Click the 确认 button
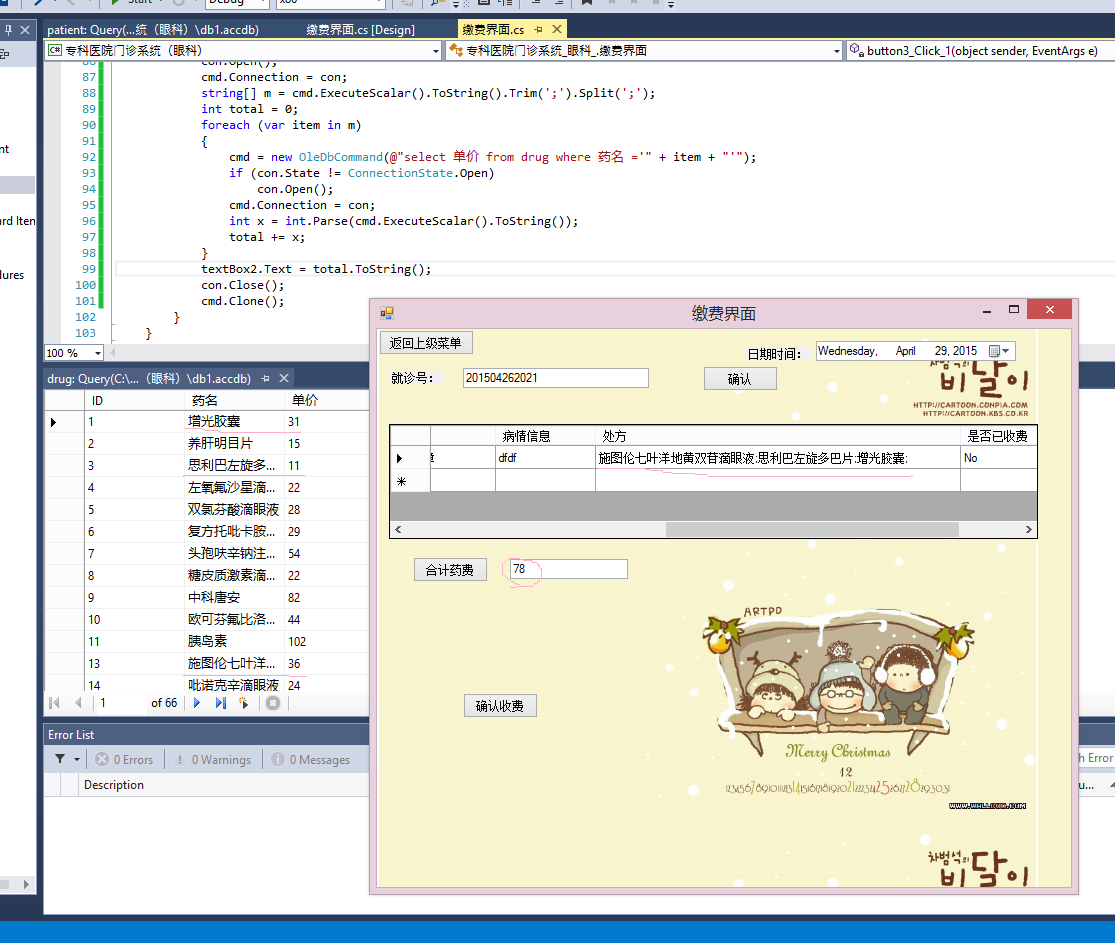 tap(740, 378)
